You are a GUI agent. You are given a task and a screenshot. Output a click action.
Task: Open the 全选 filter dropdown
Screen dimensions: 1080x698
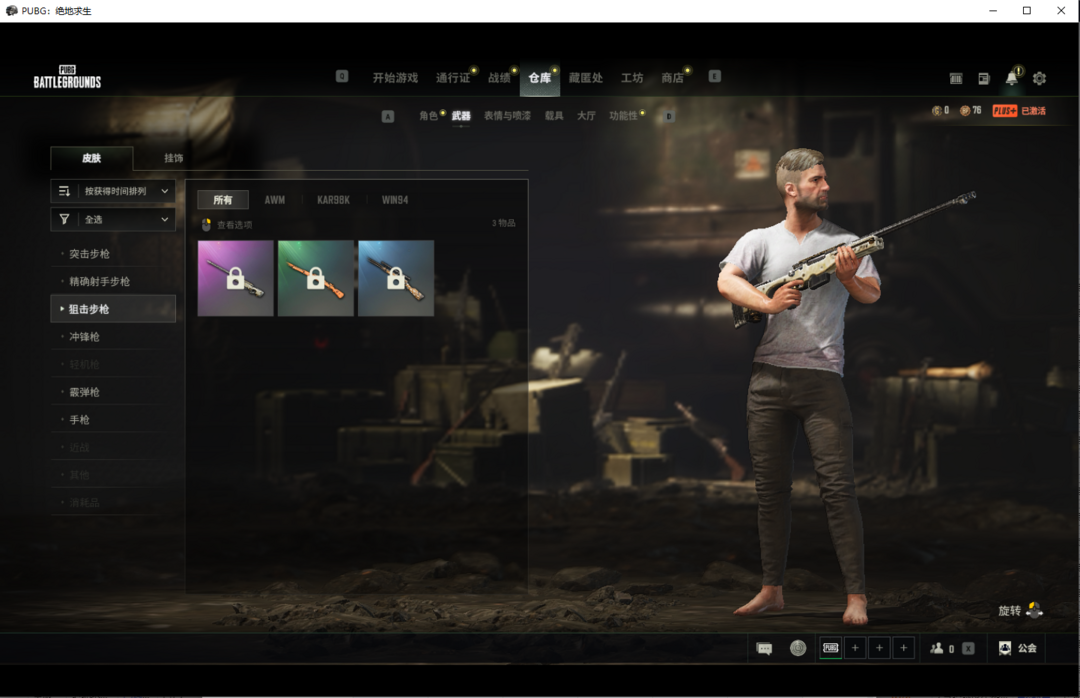pyautogui.click(x=113, y=219)
